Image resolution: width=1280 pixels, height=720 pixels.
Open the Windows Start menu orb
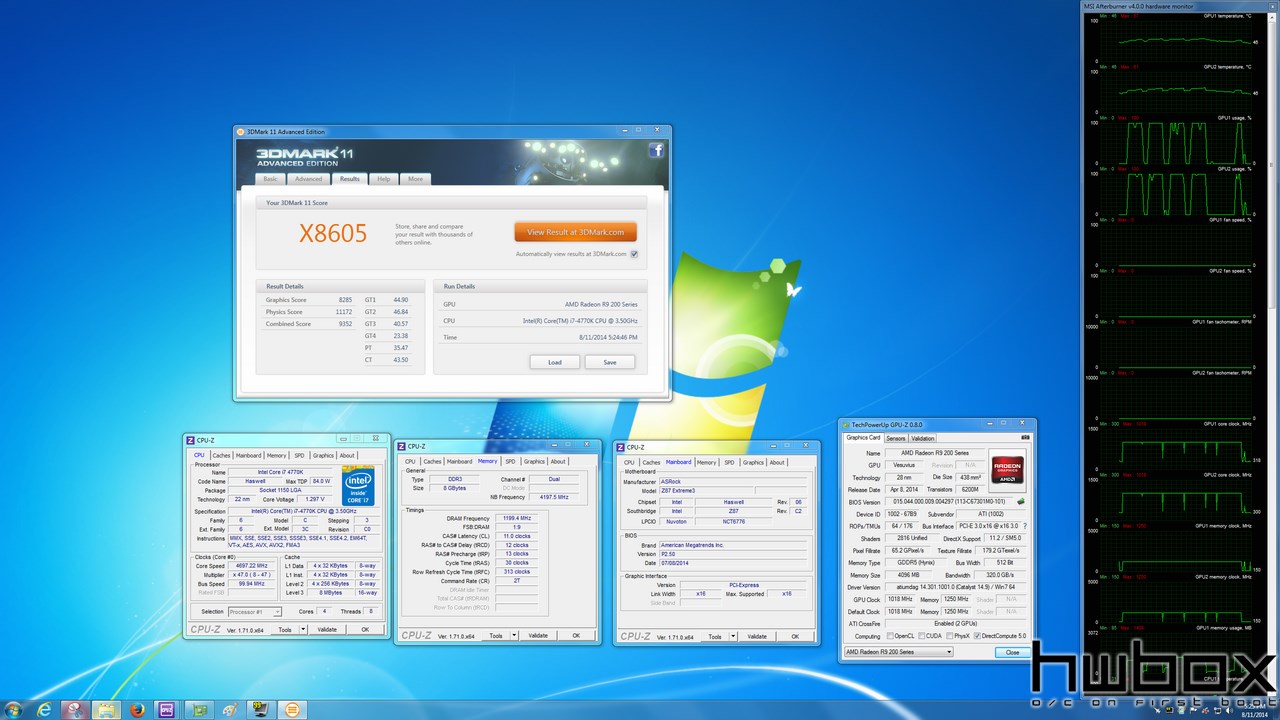point(14,709)
